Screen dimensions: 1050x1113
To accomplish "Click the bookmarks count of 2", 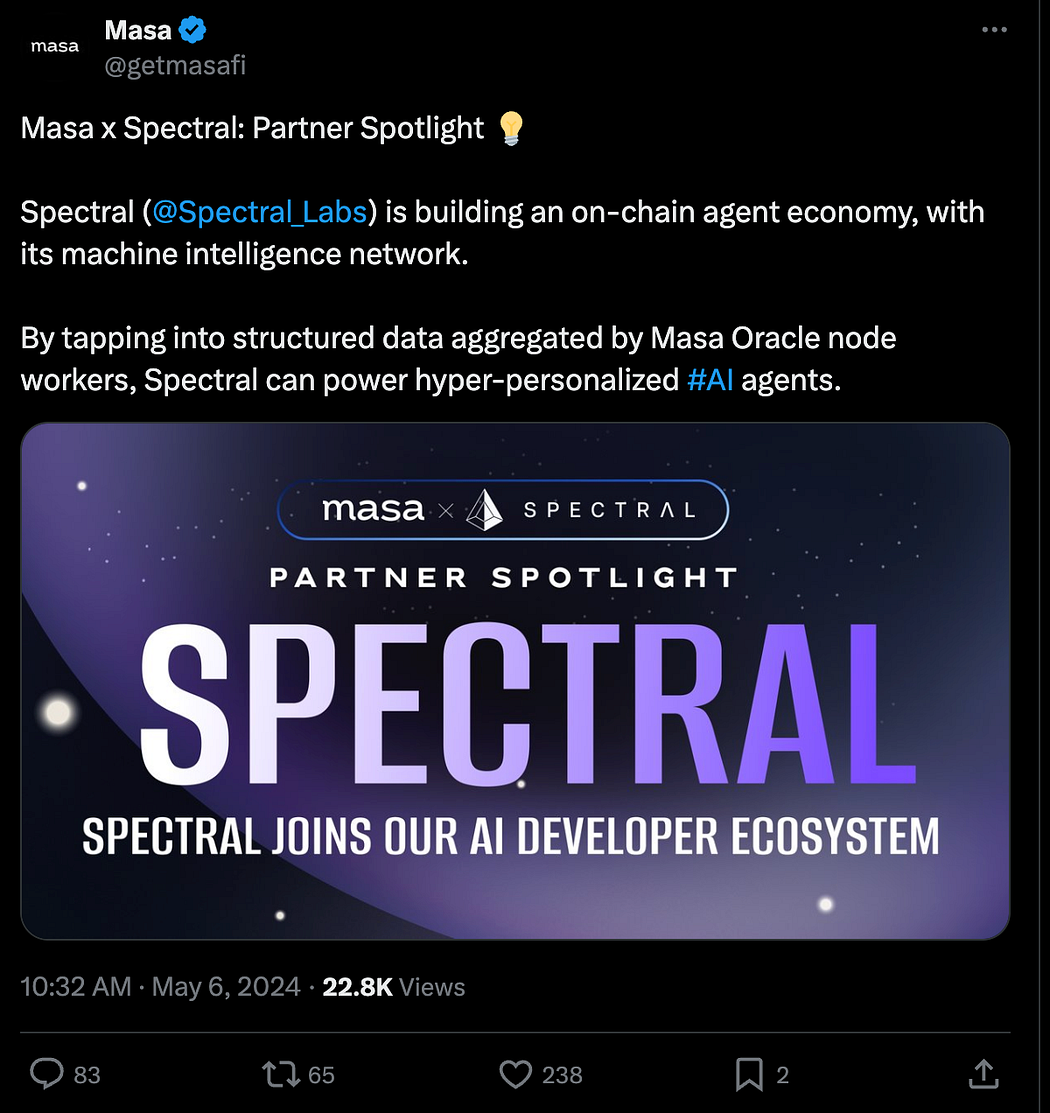I will [783, 1075].
